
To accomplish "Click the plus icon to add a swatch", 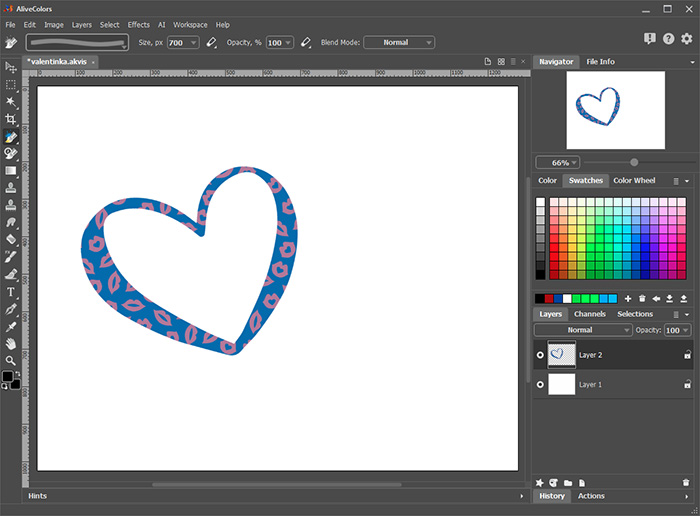I will 628,299.
